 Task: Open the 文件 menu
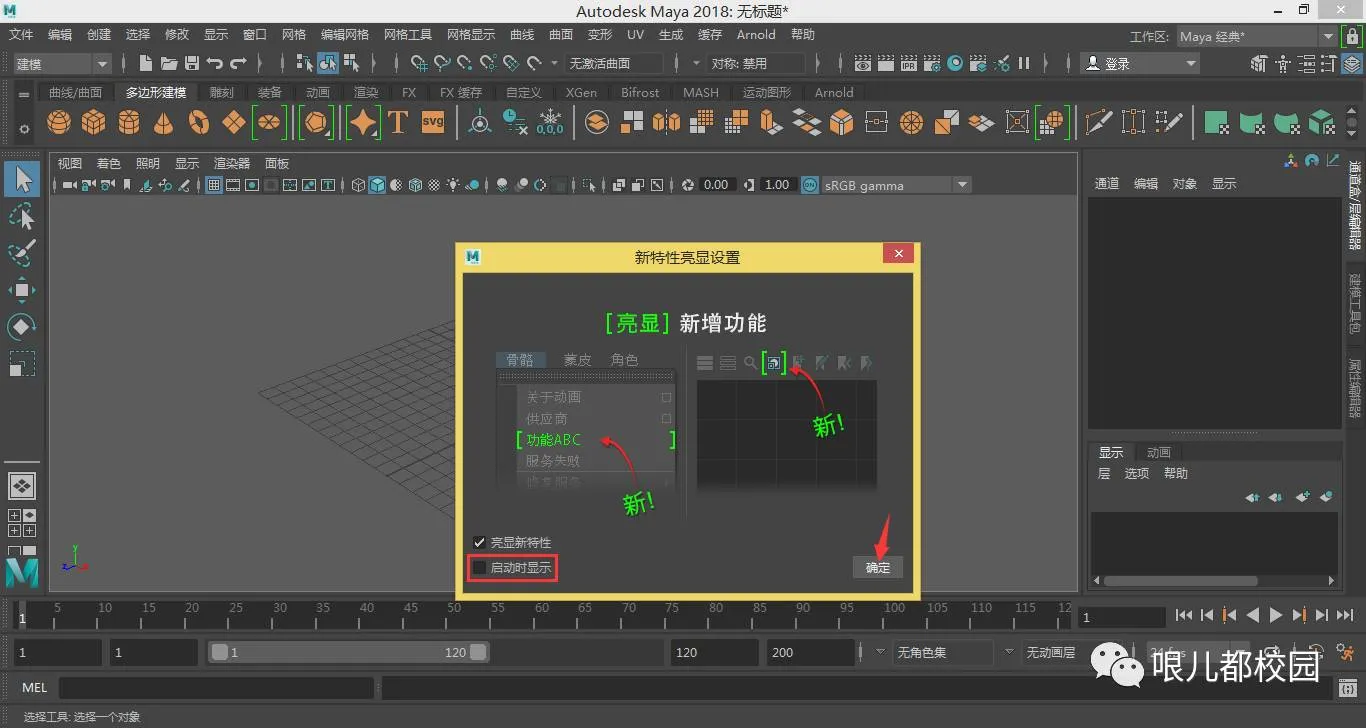21,34
